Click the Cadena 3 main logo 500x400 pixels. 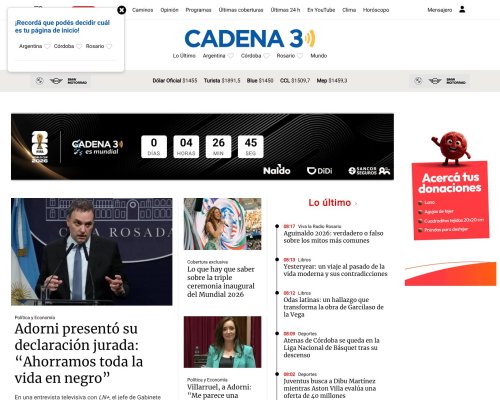pyautogui.click(x=250, y=39)
